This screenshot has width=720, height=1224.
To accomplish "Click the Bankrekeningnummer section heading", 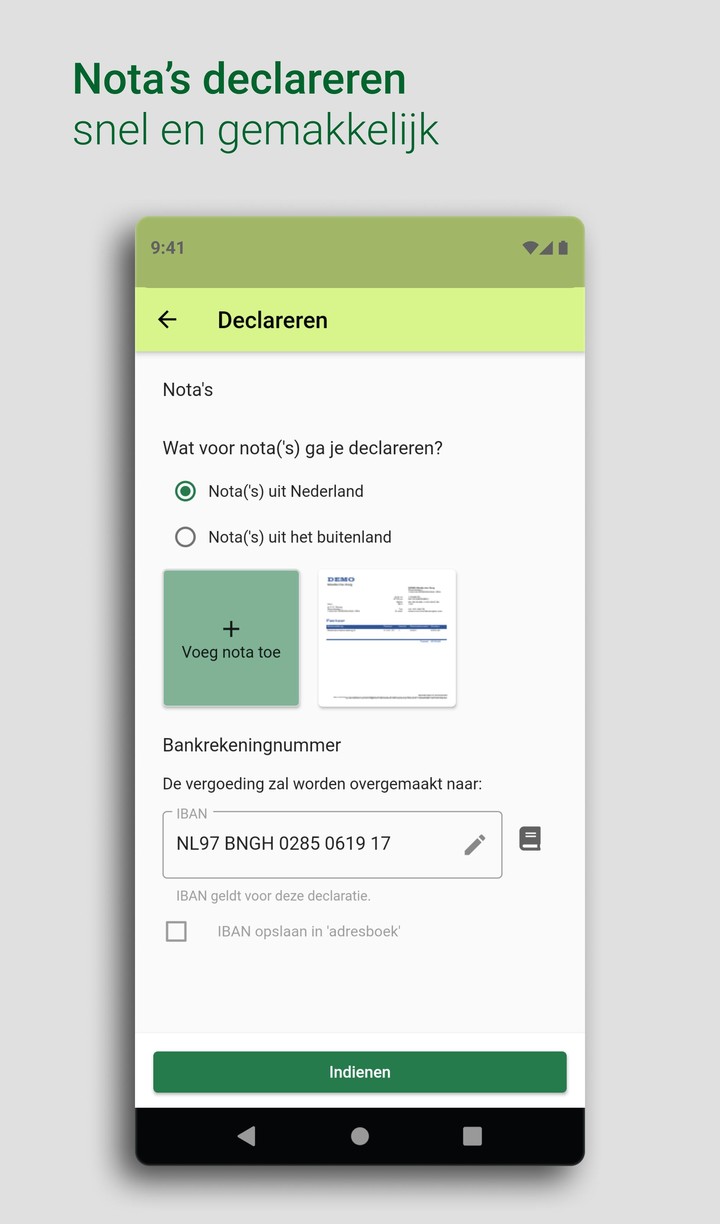I will click(252, 745).
